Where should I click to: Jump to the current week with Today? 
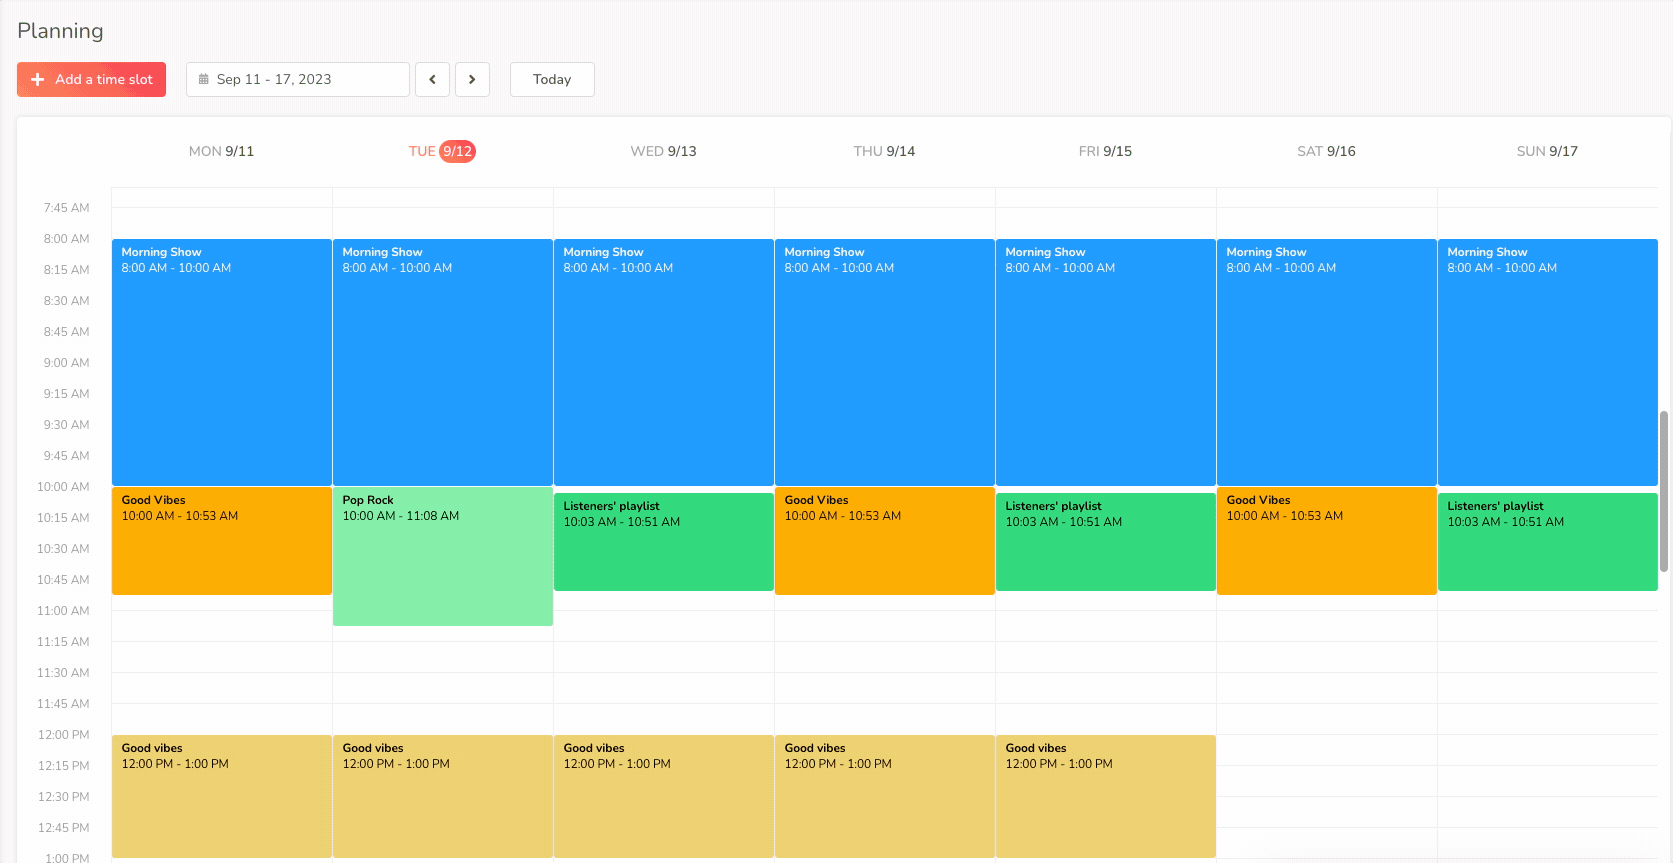click(x=552, y=79)
